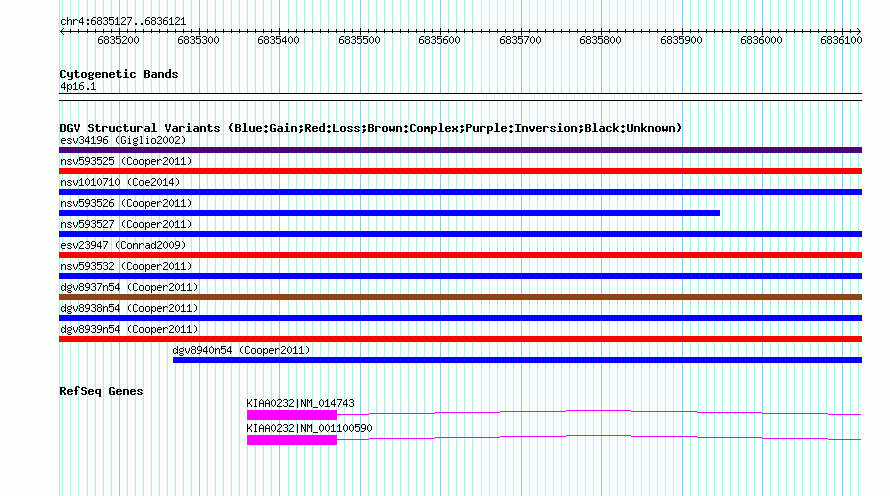This screenshot has height=496, width=890.
Task: Click the 6835600 ruler coordinate
Action: 439,40
